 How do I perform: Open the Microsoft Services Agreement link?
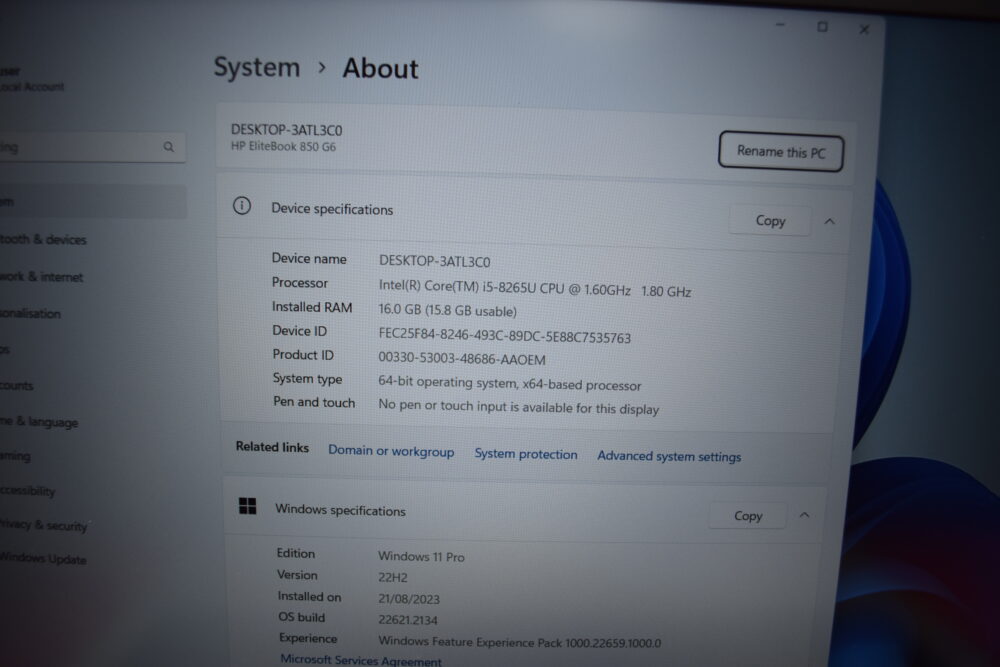tap(361, 660)
